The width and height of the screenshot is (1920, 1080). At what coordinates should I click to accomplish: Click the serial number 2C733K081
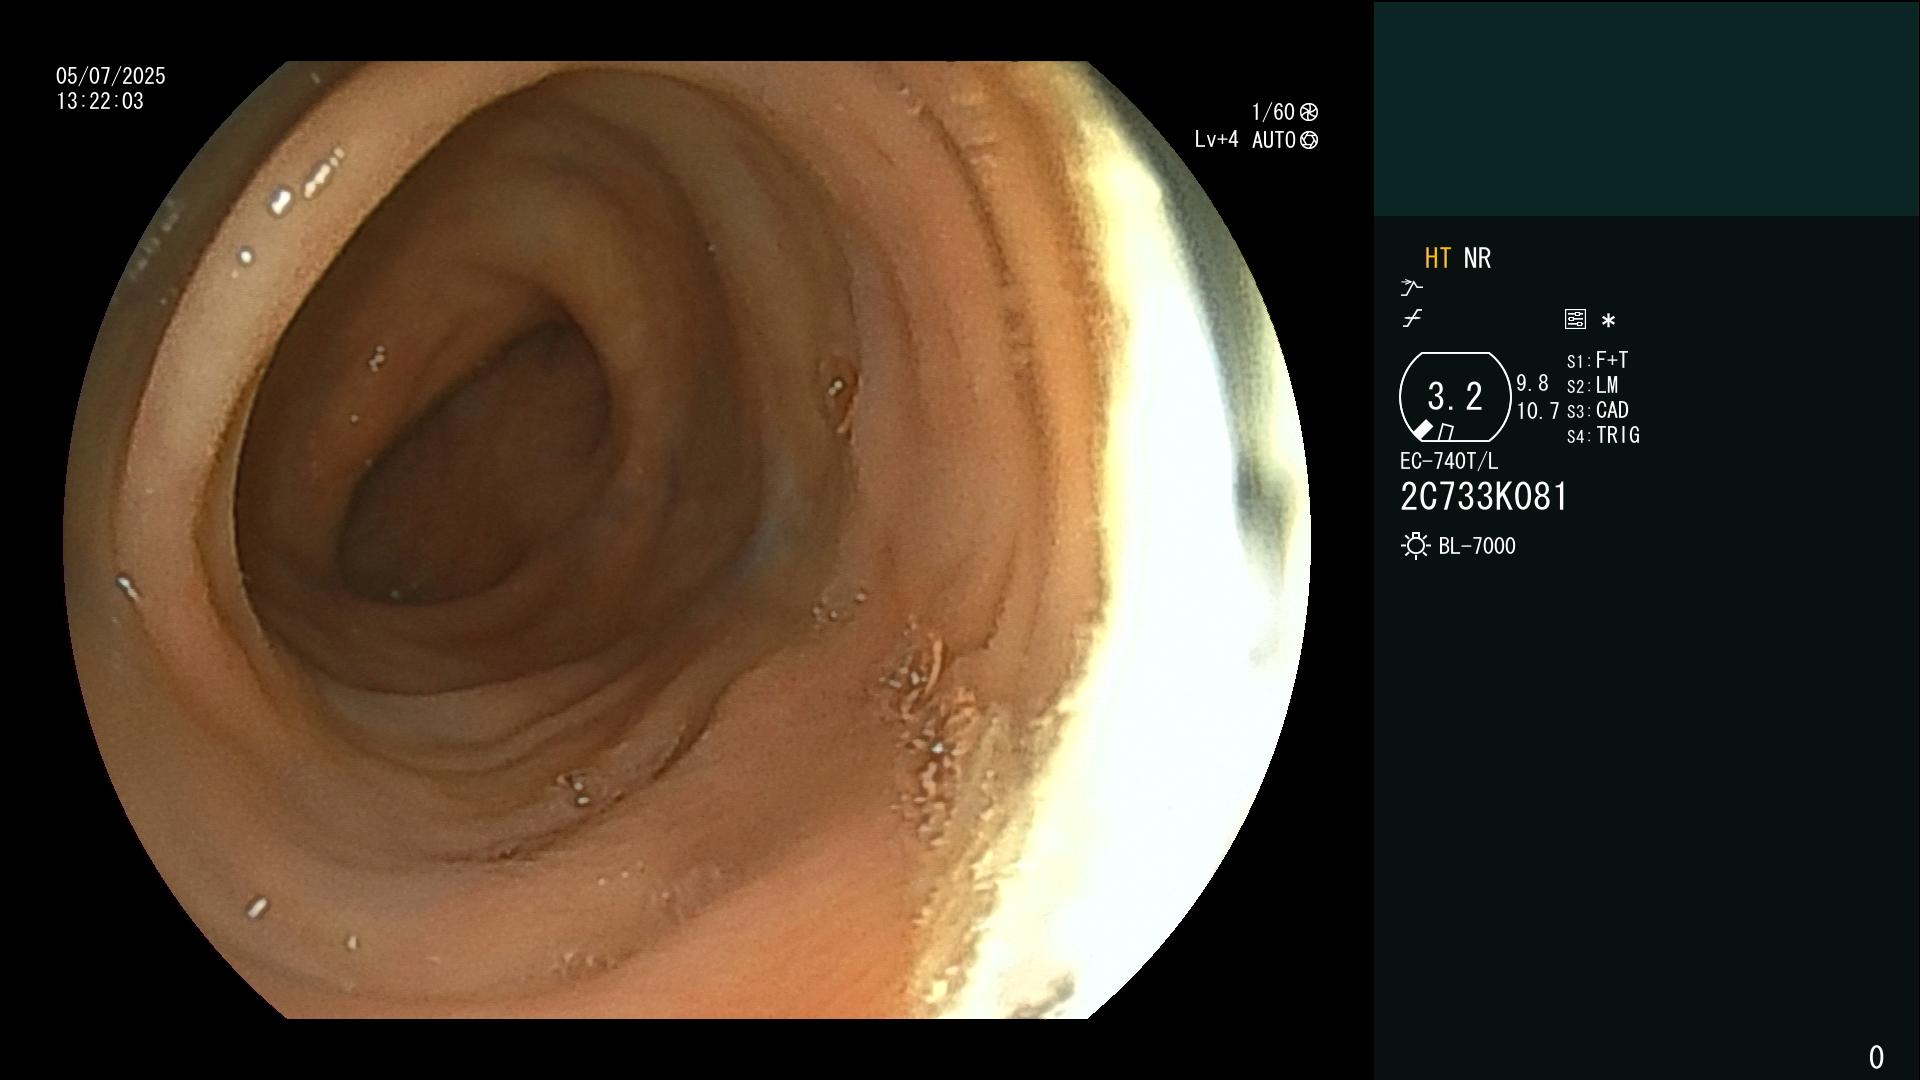tap(1484, 497)
